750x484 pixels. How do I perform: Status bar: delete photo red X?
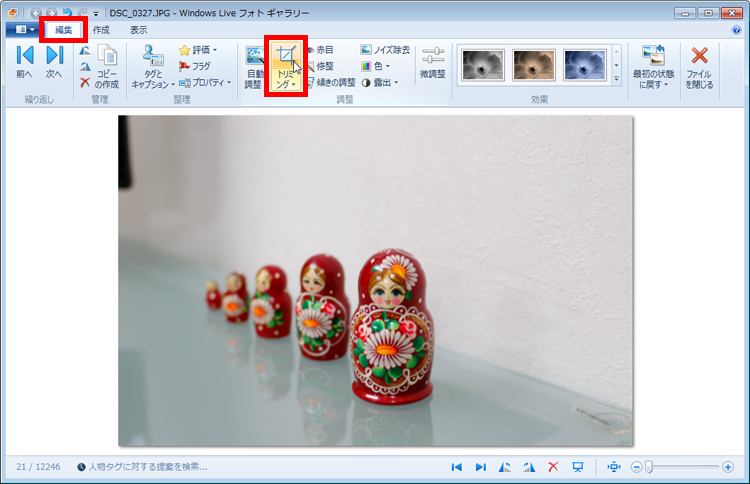click(553, 467)
